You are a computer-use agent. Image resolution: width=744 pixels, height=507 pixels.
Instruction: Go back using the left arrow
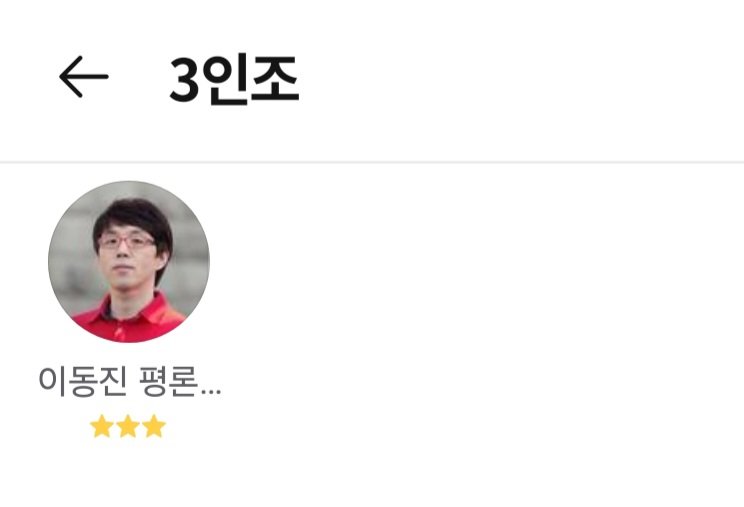(x=84, y=76)
